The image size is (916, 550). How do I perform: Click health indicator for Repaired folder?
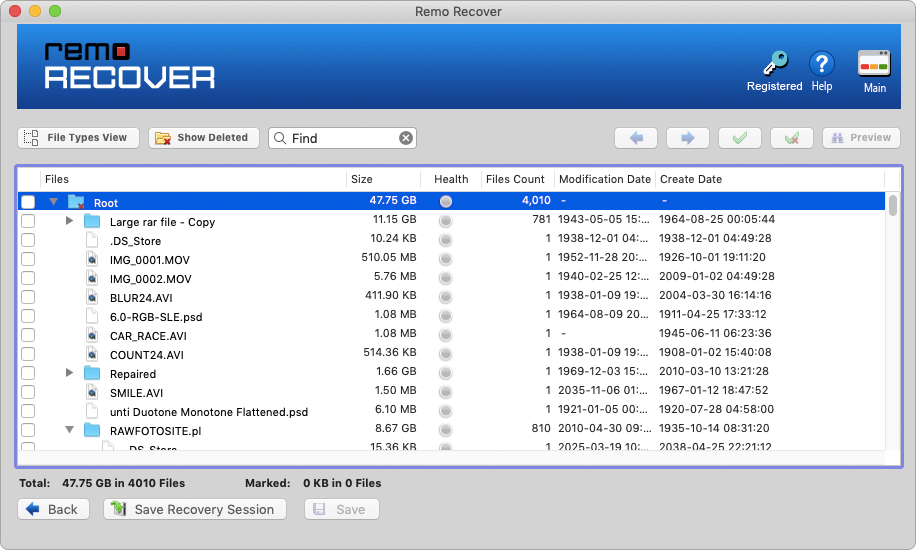(446, 372)
